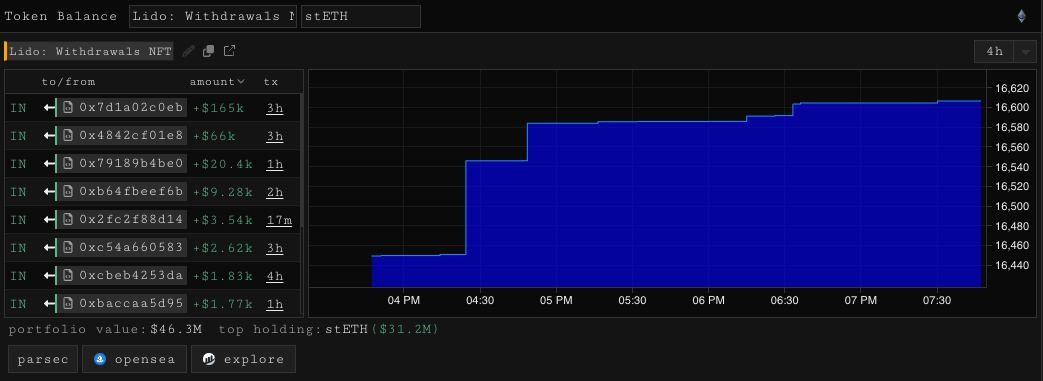Click the Lido: Withdrawals NFT title label
Viewport: 1043px width, 381px height.
pos(90,51)
